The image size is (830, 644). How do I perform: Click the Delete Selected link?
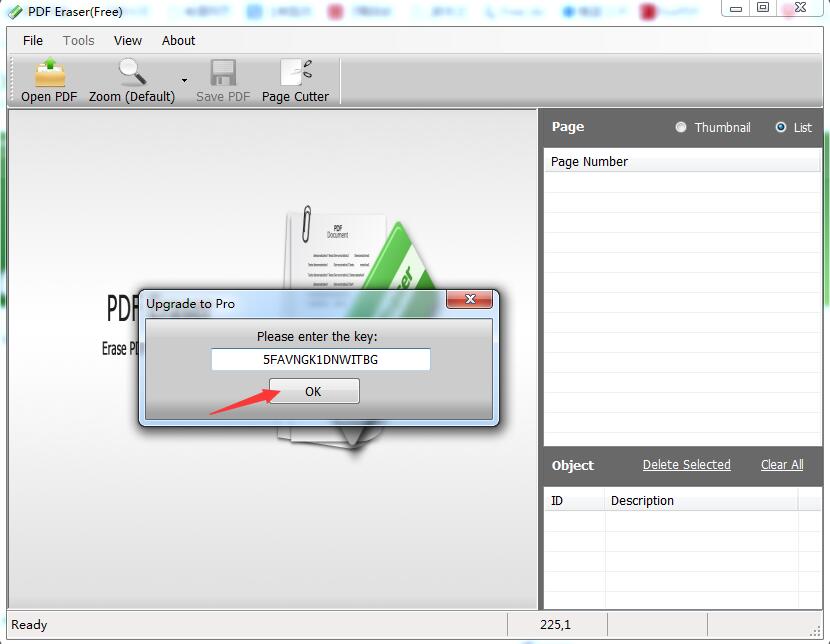click(687, 465)
